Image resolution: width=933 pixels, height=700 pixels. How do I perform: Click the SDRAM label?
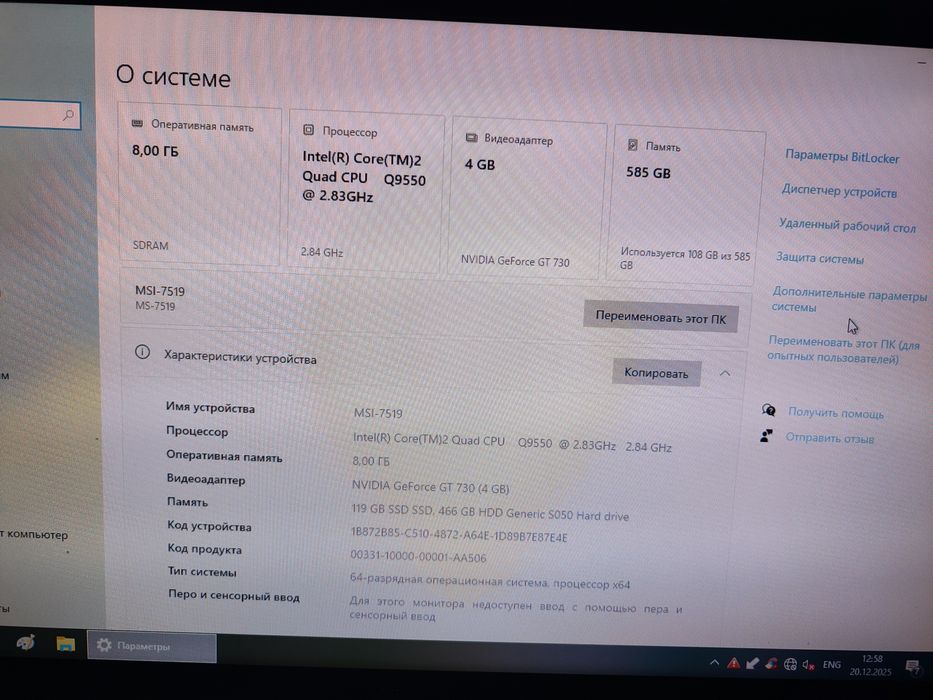150,245
